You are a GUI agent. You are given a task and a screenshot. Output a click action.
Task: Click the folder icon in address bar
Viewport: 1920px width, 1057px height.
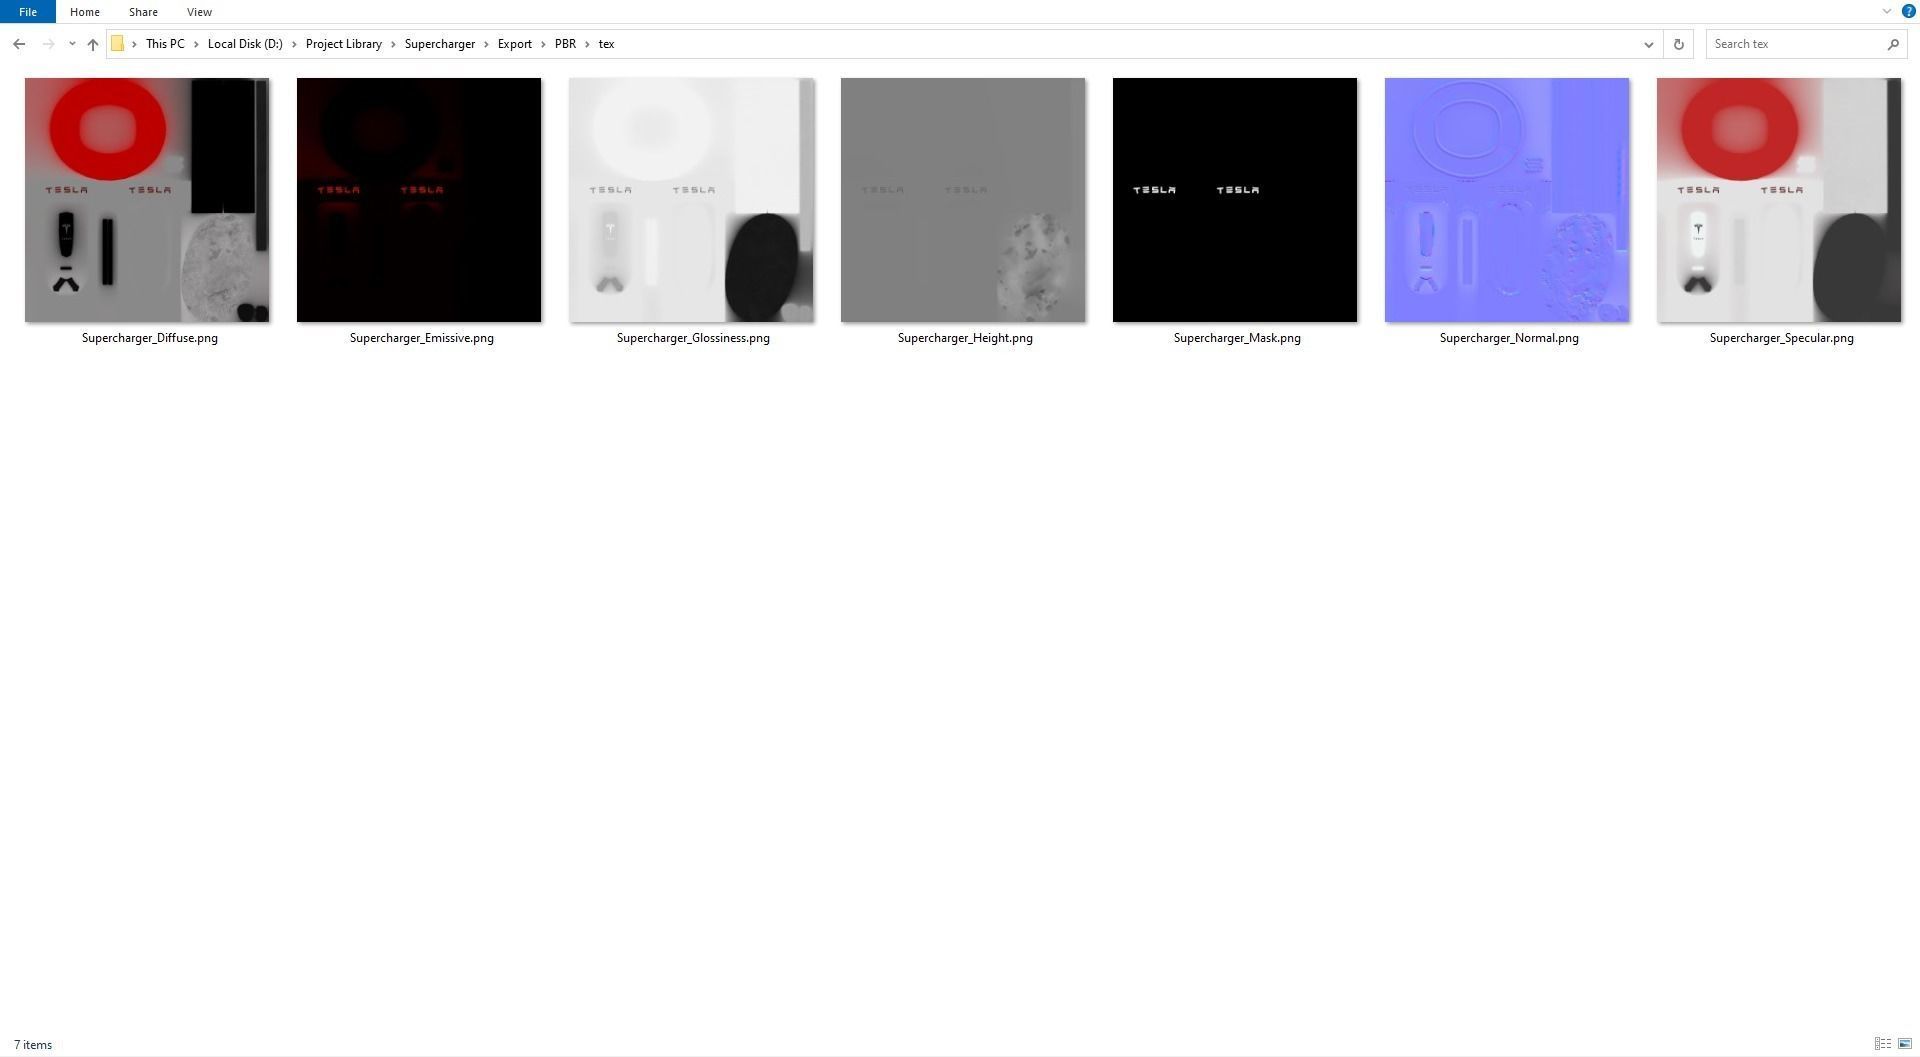tap(118, 44)
